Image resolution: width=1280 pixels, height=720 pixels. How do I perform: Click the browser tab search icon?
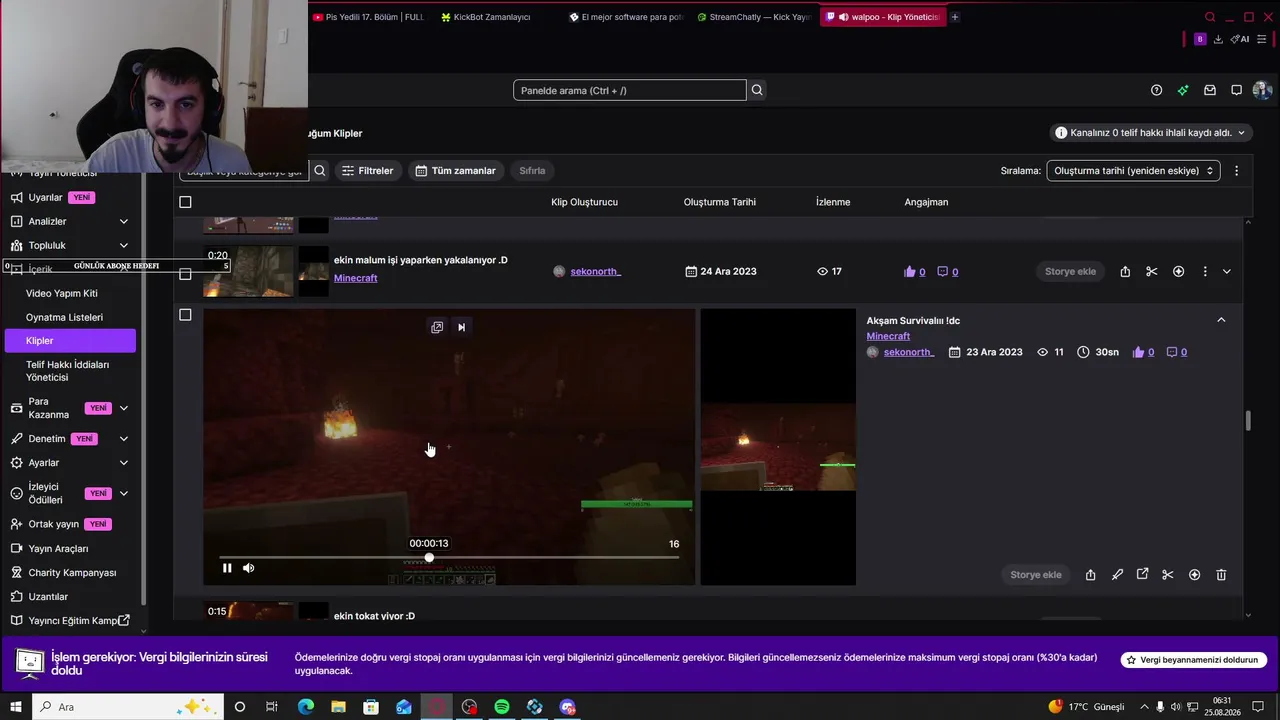pyautogui.click(x=1210, y=17)
